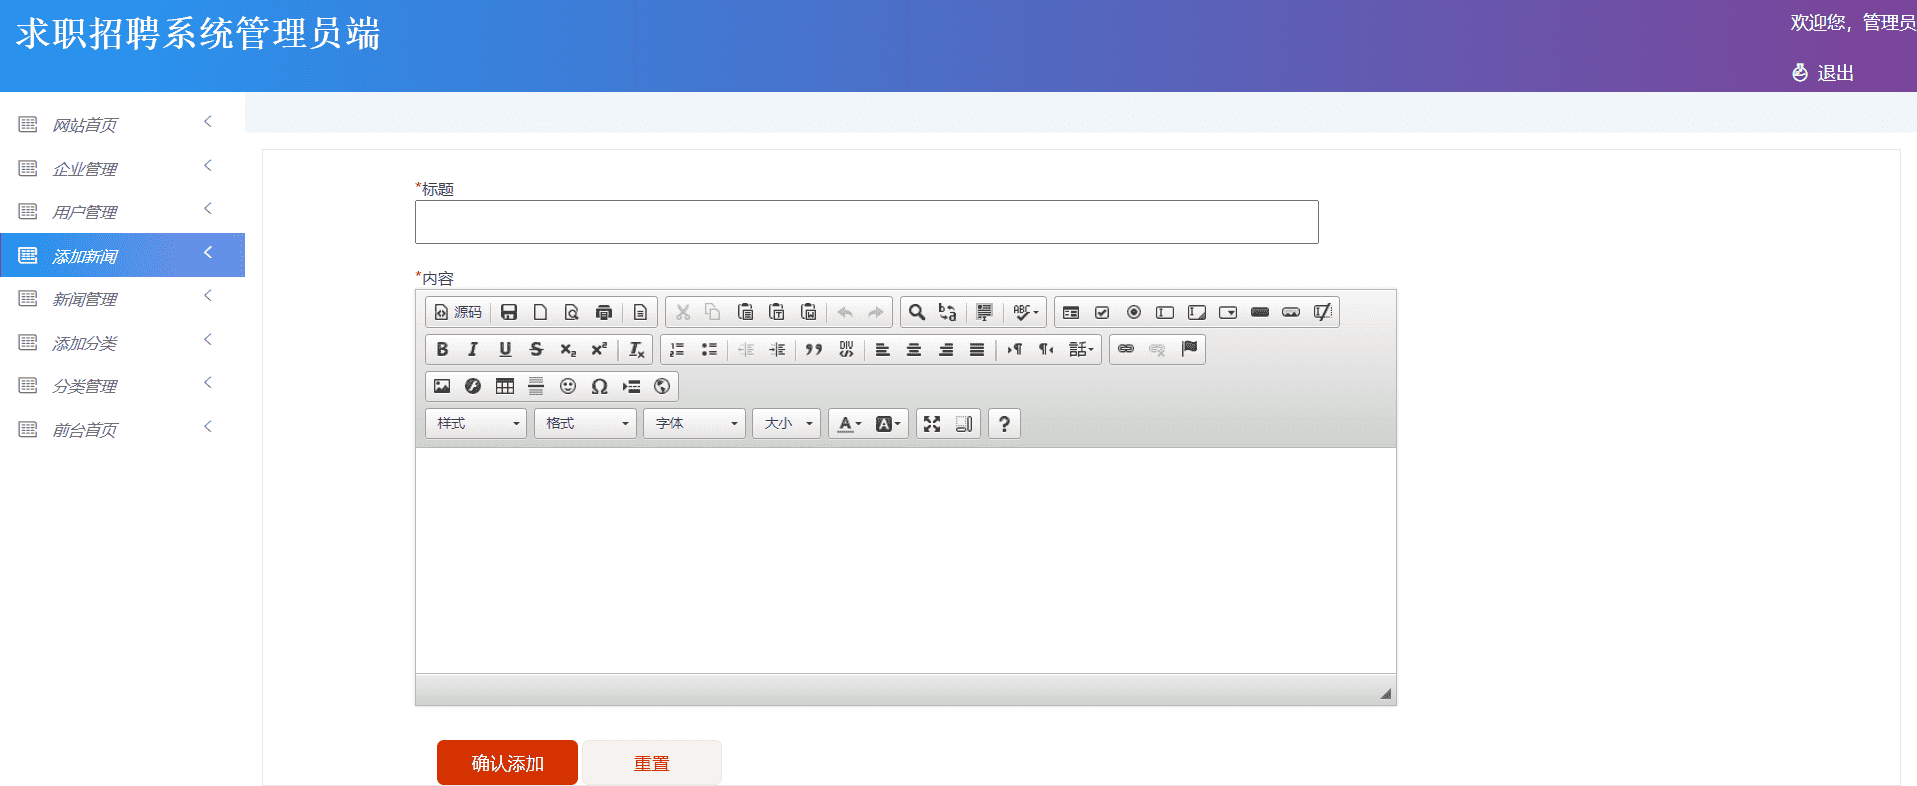Insert a selection field form element
The image size is (1917, 786).
[x=1228, y=312]
